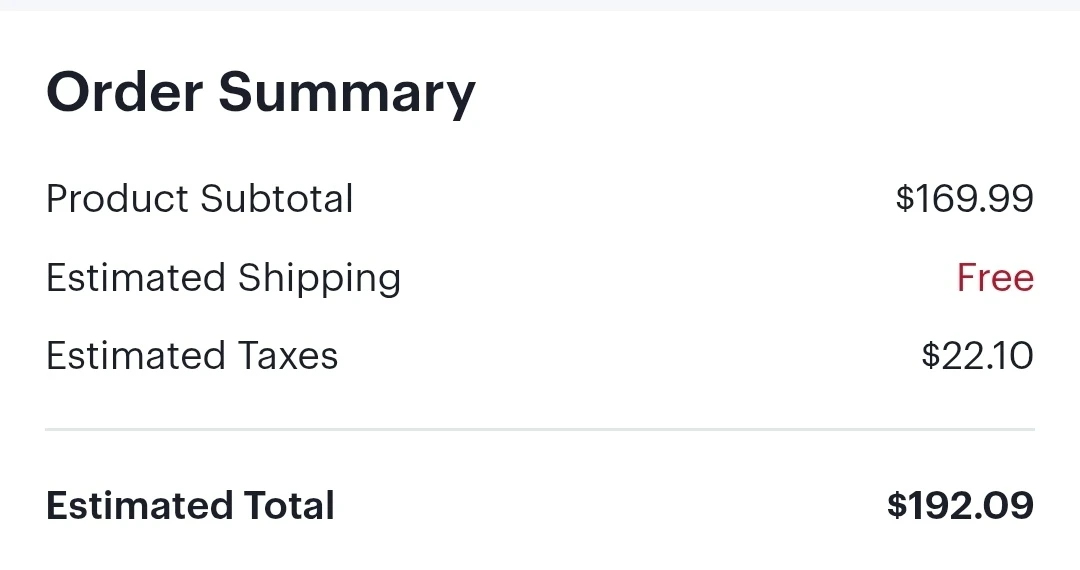The width and height of the screenshot is (1080, 570).
Task: Click the bold $192.09 total amount
Action: 960,506
